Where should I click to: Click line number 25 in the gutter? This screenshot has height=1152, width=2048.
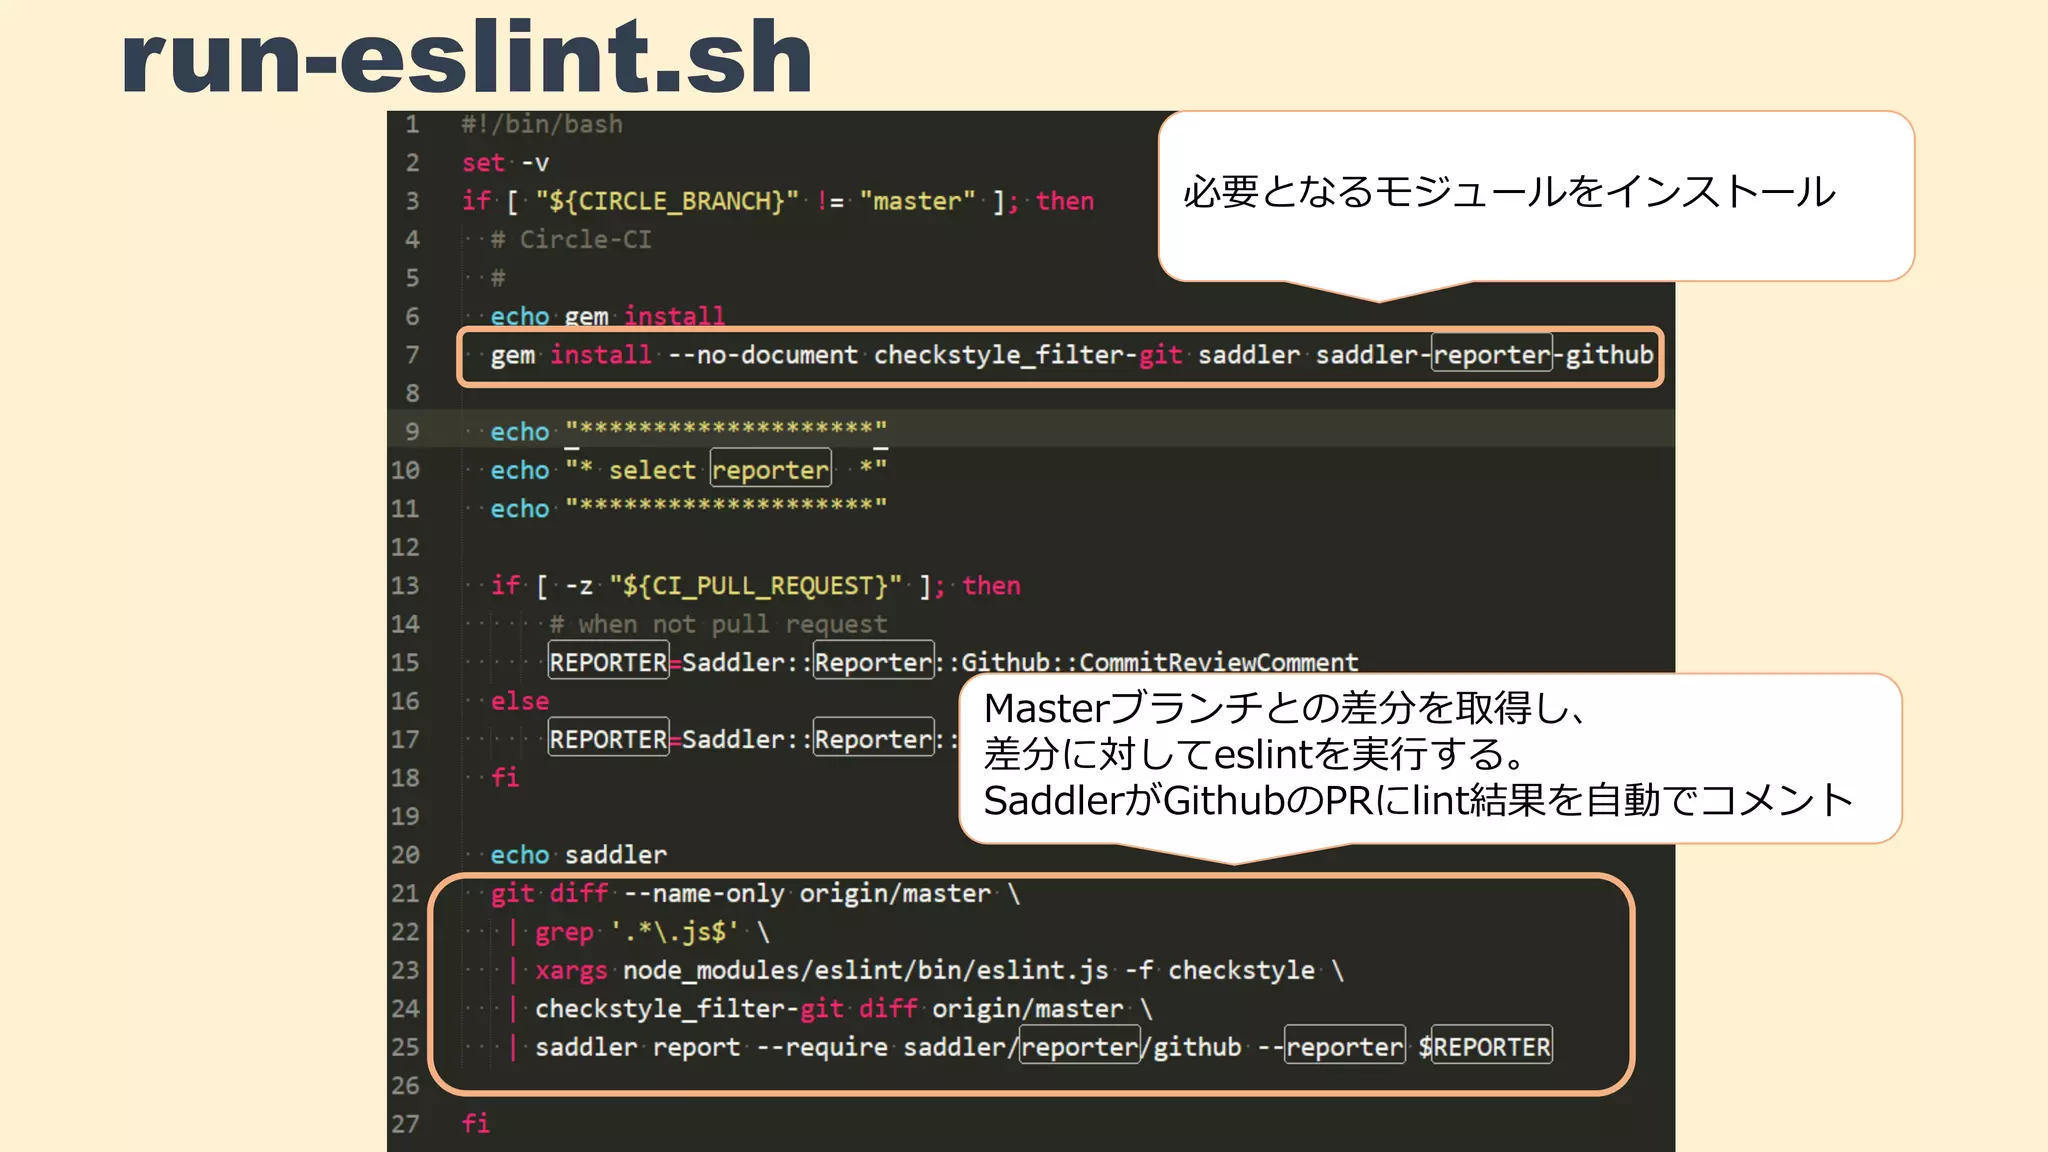pyautogui.click(x=405, y=1047)
